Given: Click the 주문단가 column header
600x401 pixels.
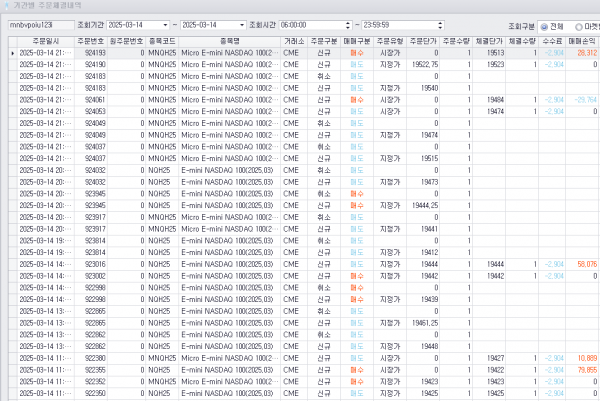Looking at the screenshot, I should coord(423,41).
